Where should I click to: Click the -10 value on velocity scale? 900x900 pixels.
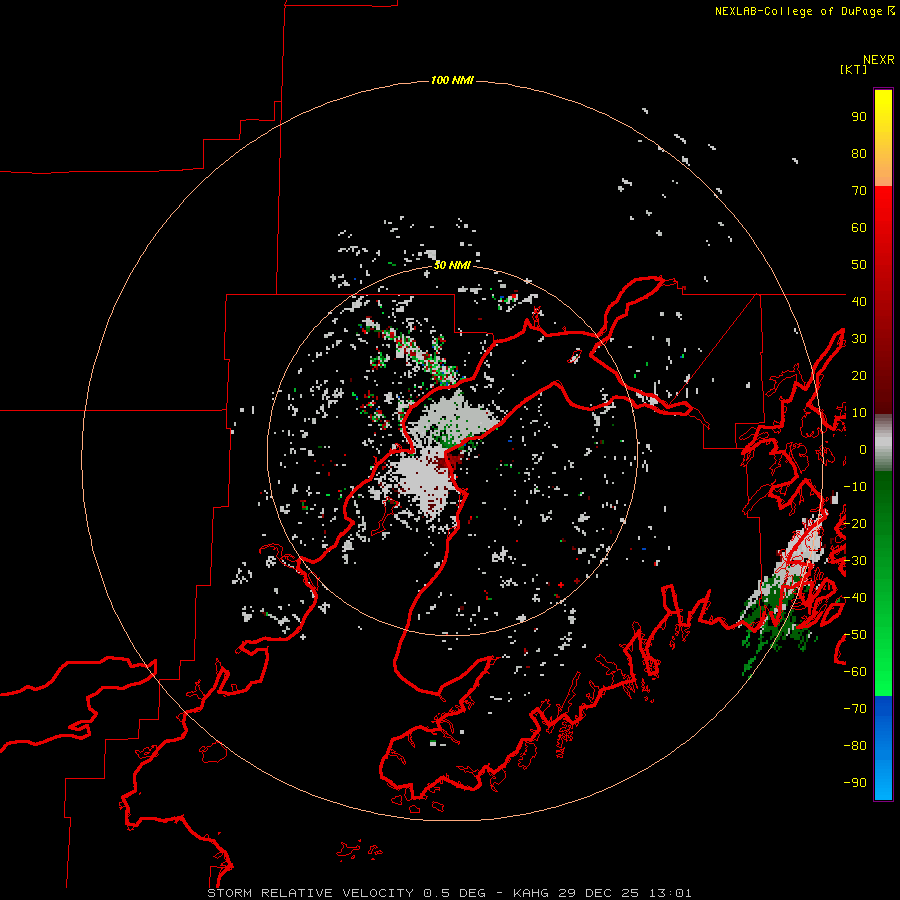(855, 487)
